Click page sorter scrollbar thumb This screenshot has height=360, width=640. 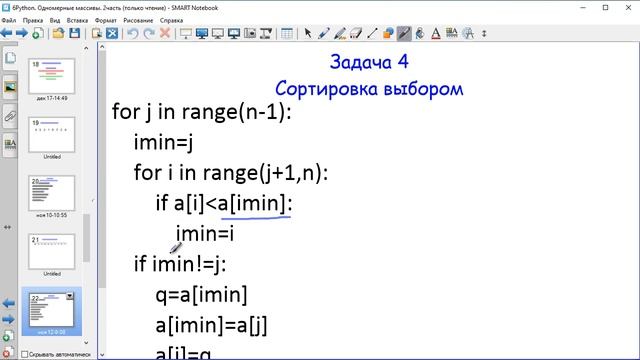(x=86, y=238)
